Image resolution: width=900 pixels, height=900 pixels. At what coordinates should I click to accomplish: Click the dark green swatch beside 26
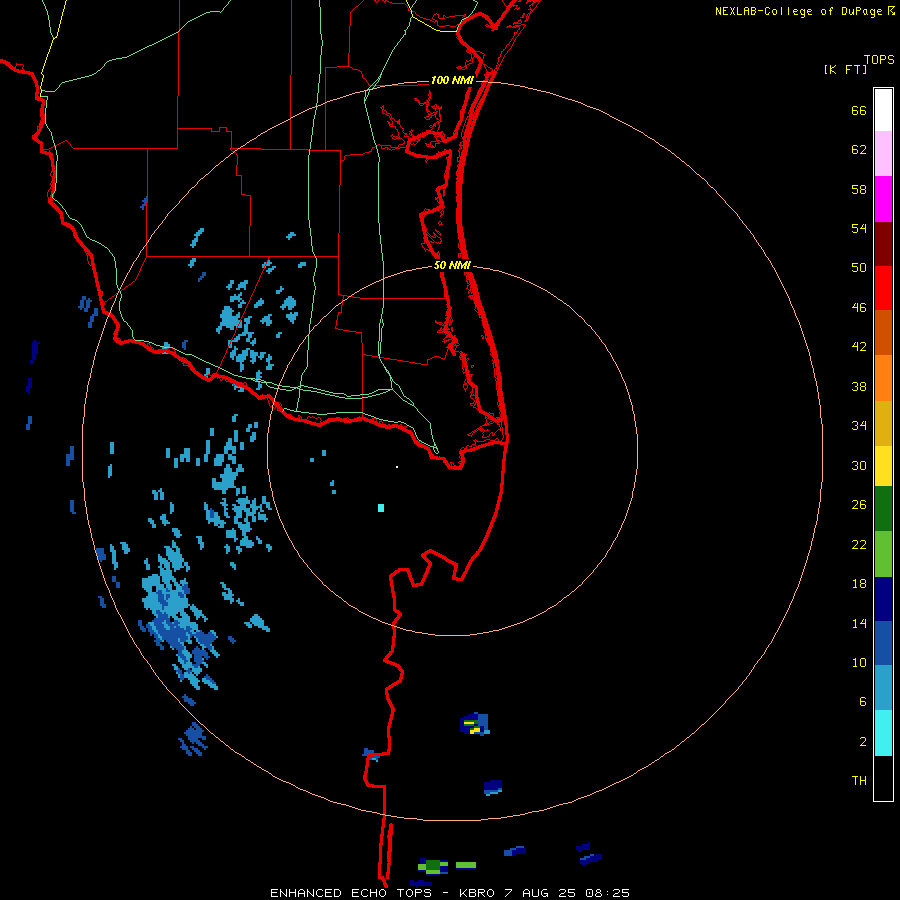[883, 509]
